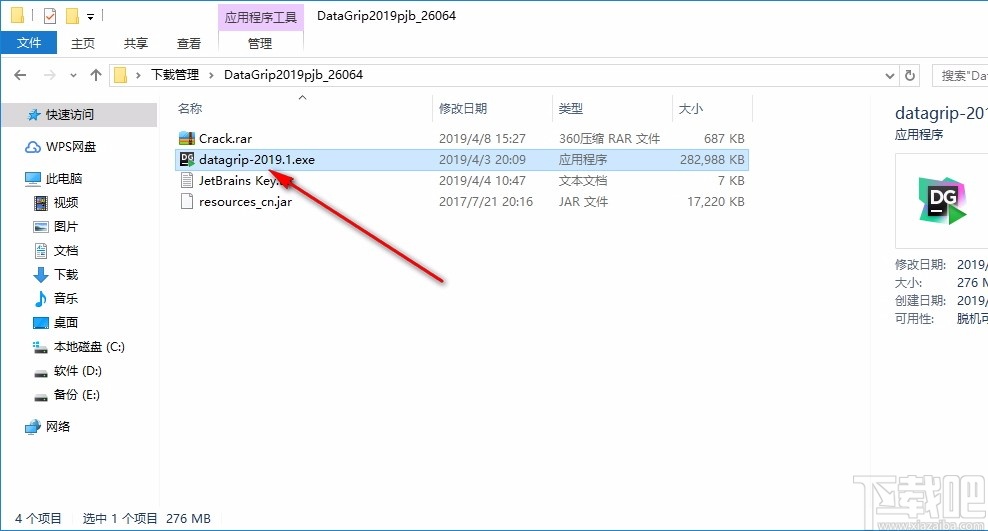Image resolution: width=988 pixels, height=531 pixels.
Task: Select the JetBrains Key text file icon
Action: point(187,180)
